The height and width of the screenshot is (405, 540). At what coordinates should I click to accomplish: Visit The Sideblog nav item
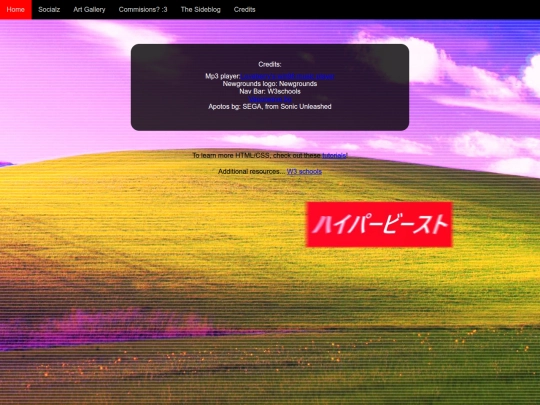pyautogui.click(x=200, y=10)
